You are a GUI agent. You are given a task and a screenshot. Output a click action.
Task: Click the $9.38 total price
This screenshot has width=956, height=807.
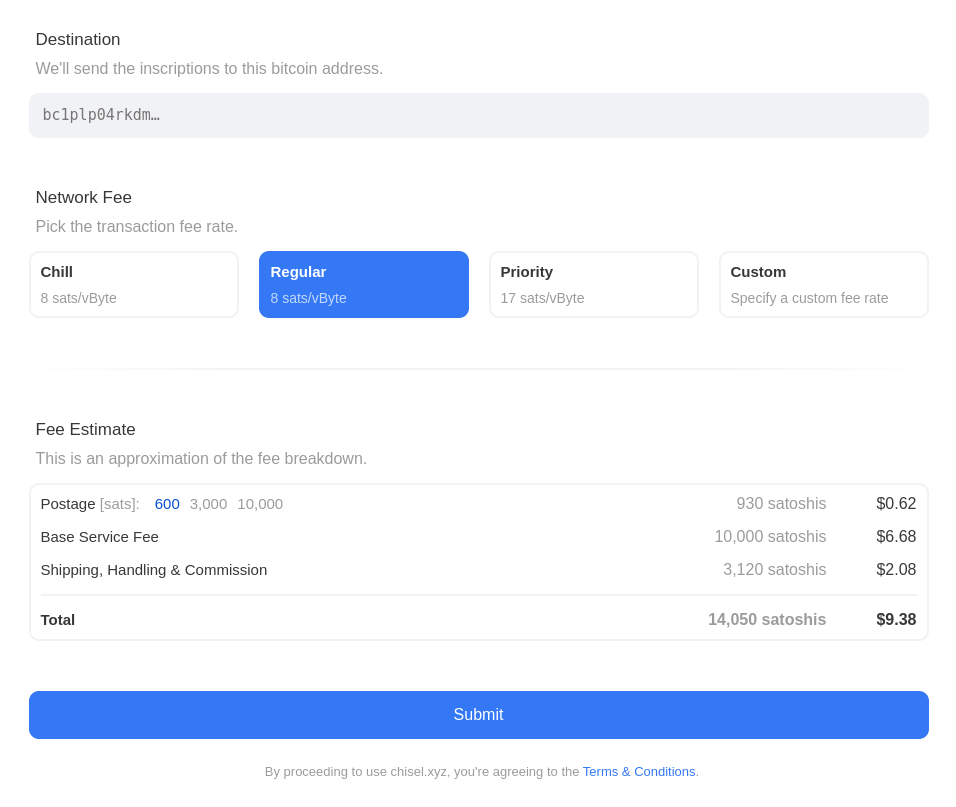[x=896, y=620]
